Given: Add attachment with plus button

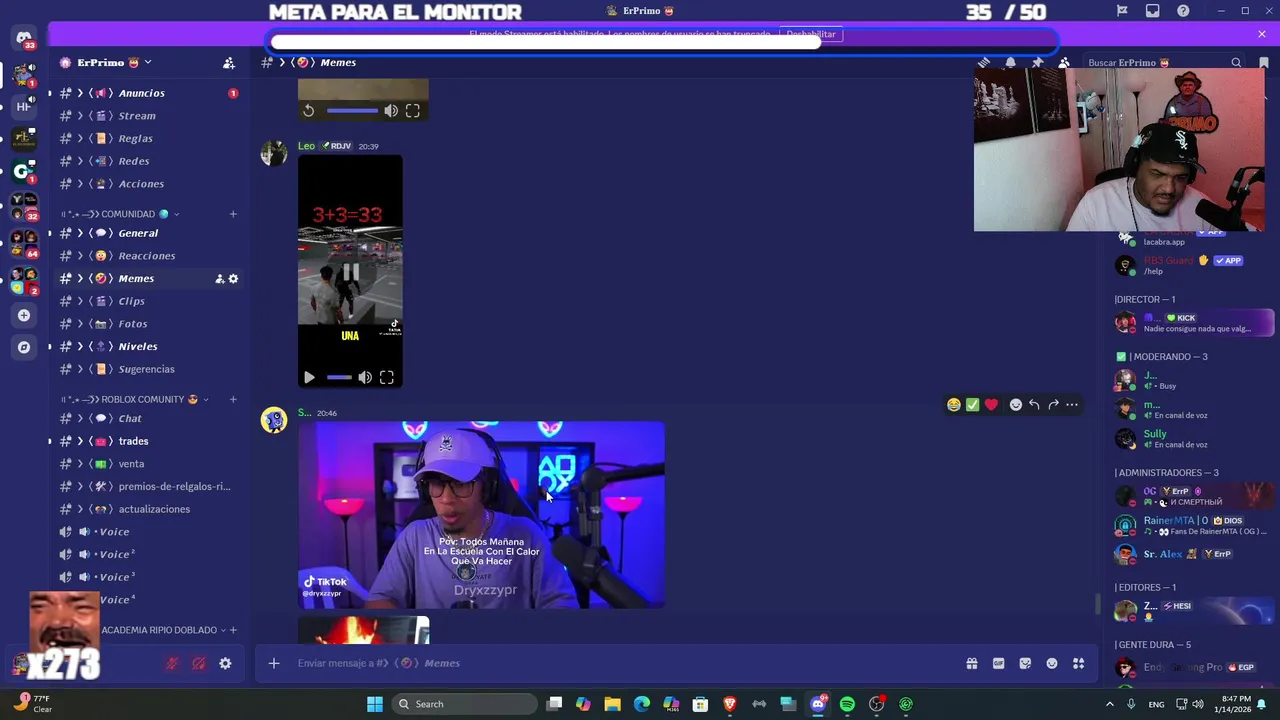Looking at the screenshot, I should pos(273,663).
